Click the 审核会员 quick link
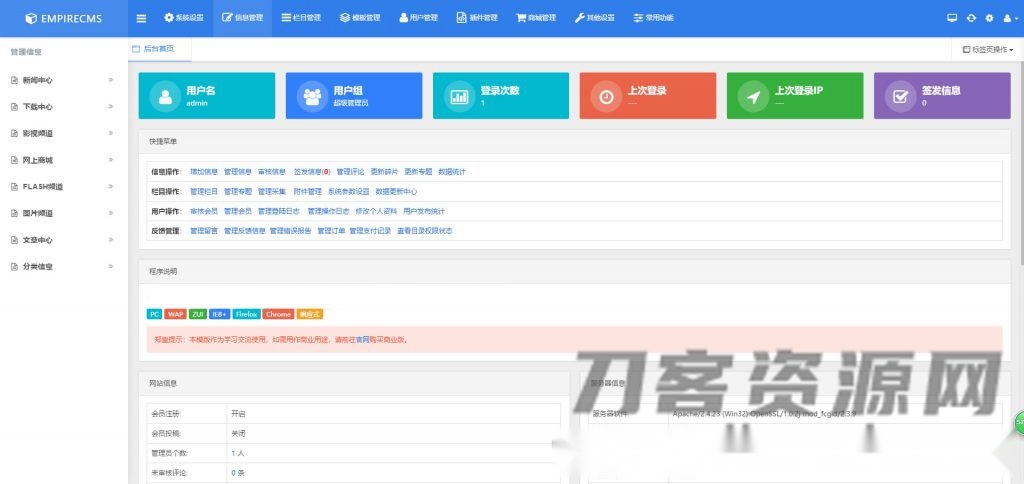The image size is (1024, 484). click(x=204, y=212)
